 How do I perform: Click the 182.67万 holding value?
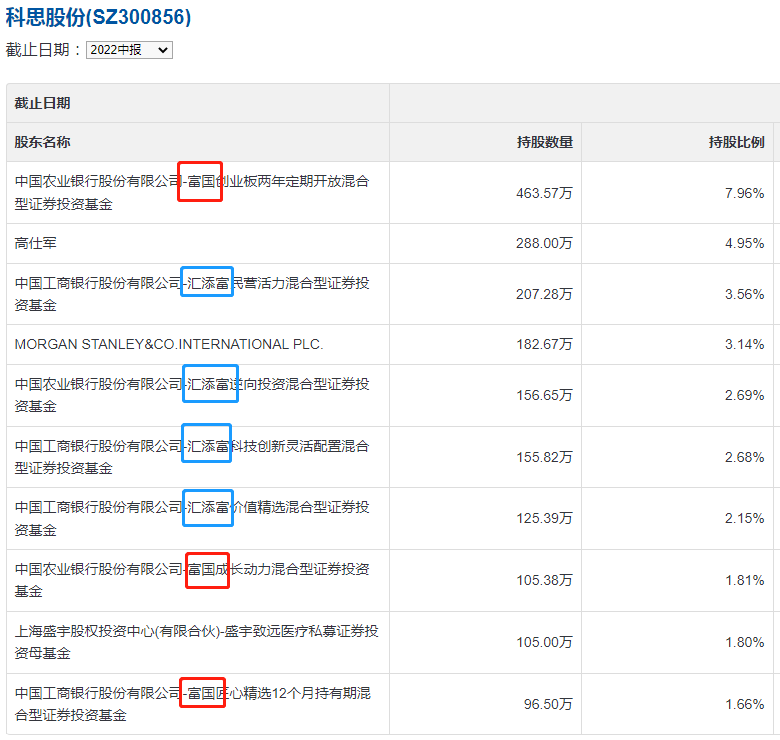coord(544,344)
